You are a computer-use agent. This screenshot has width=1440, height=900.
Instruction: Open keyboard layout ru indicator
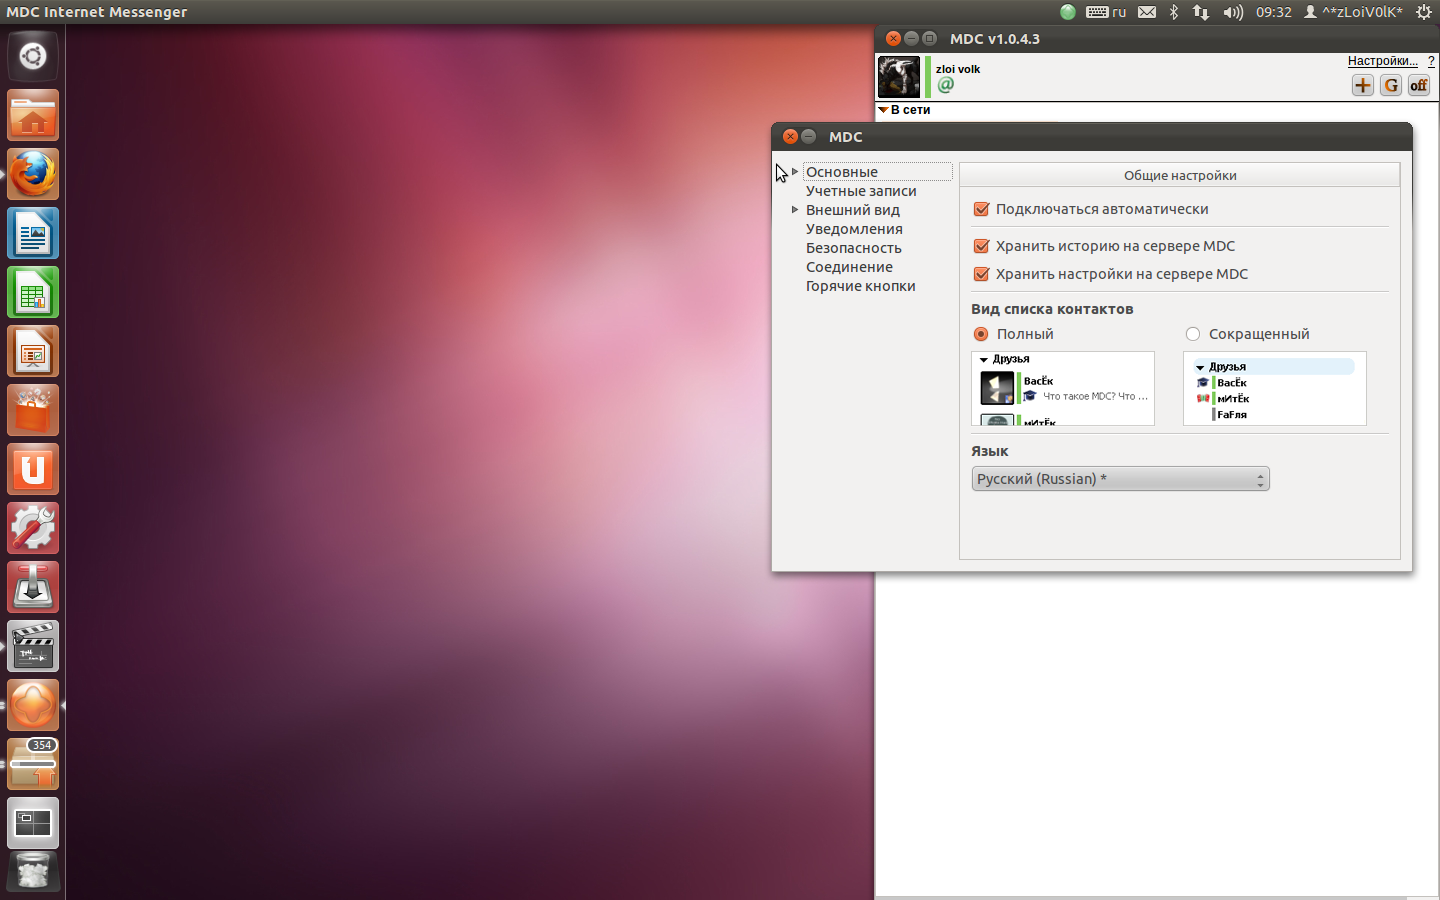pyautogui.click(x=1106, y=12)
